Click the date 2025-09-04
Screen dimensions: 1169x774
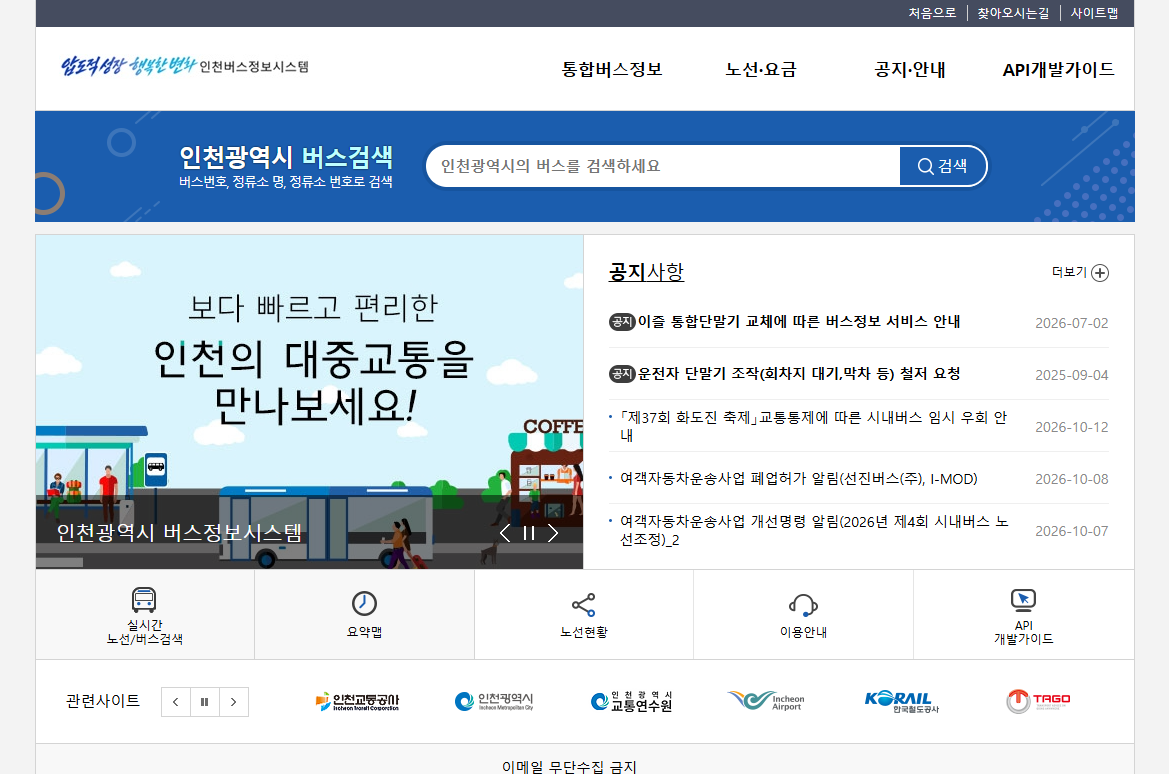click(x=1071, y=375)
